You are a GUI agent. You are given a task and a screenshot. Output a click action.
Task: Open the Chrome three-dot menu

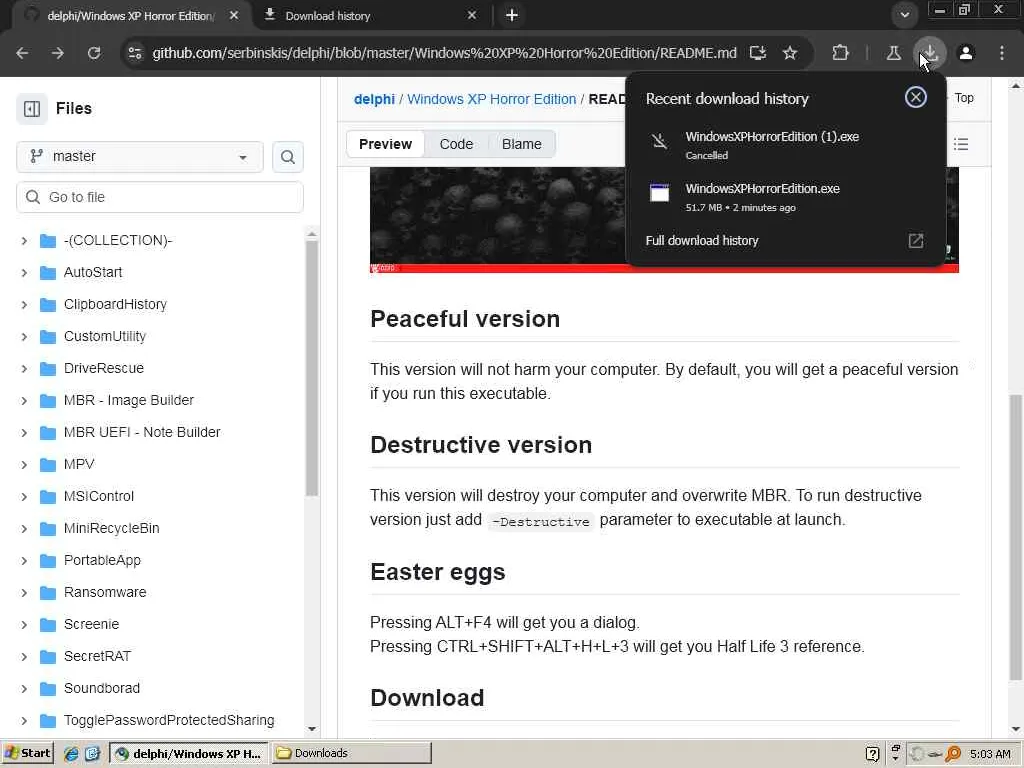[1002, 53]
